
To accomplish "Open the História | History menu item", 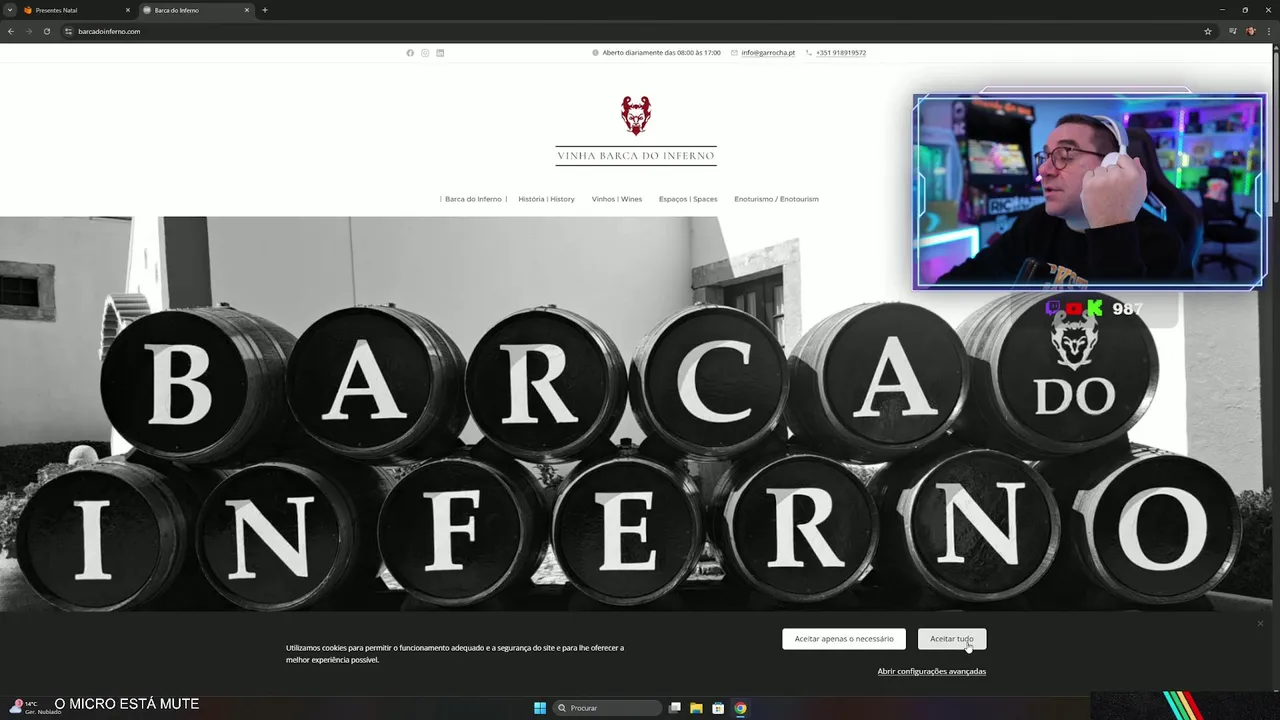I will click(x=546, y=199).
